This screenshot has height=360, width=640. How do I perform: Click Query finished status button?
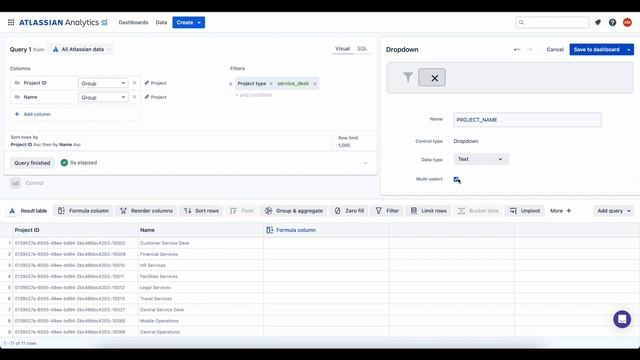(x=32, y=163)
